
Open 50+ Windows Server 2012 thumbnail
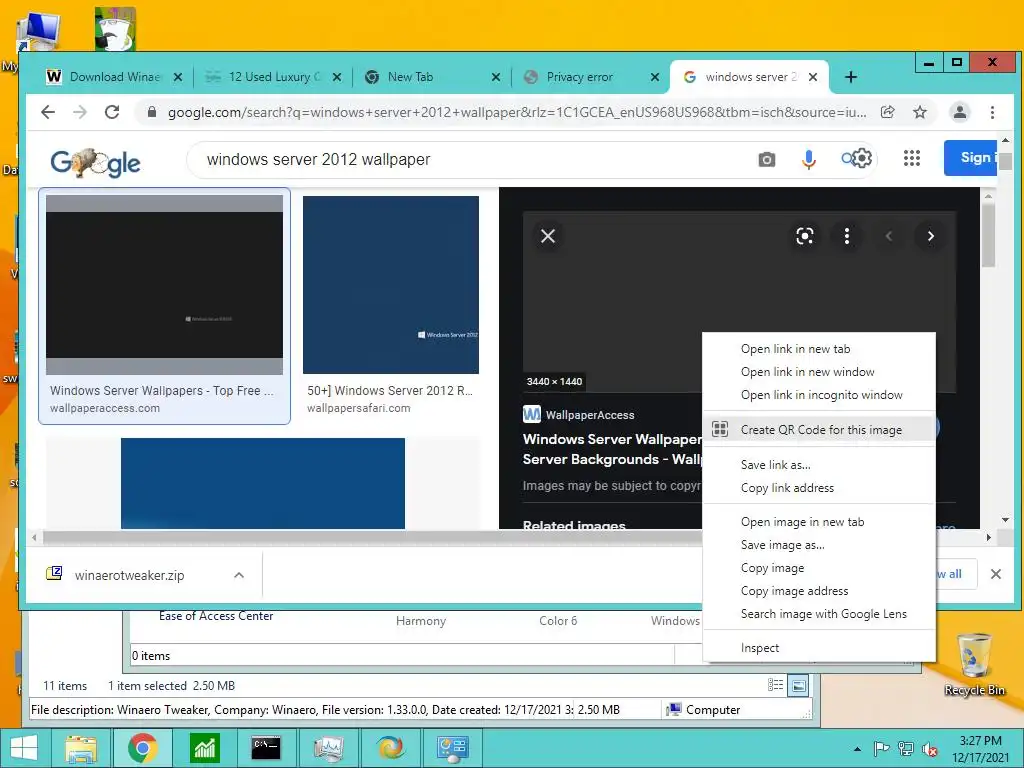391,285
